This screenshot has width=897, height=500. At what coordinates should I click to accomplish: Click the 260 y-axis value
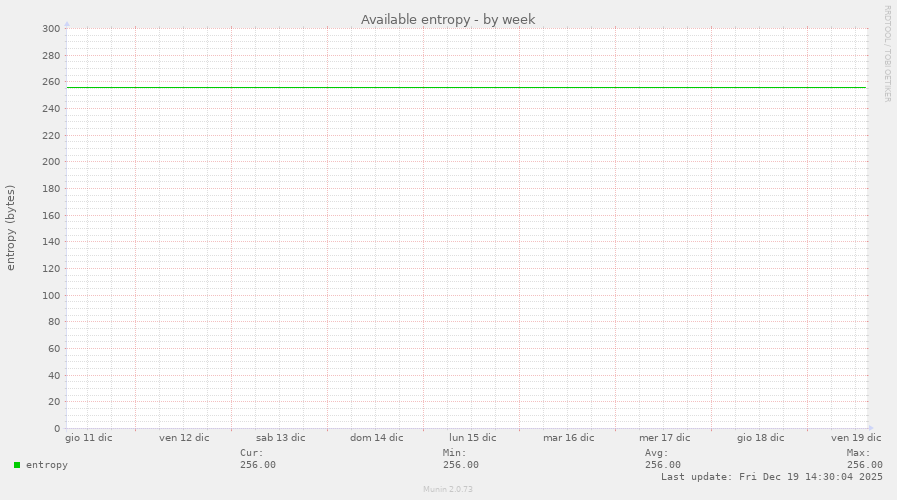51,82
